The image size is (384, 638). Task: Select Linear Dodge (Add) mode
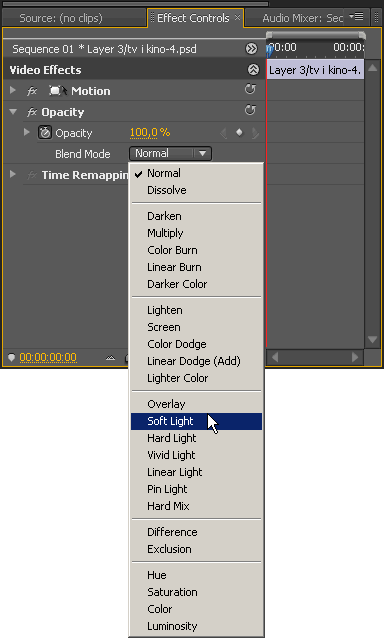(x=196, y=361)
